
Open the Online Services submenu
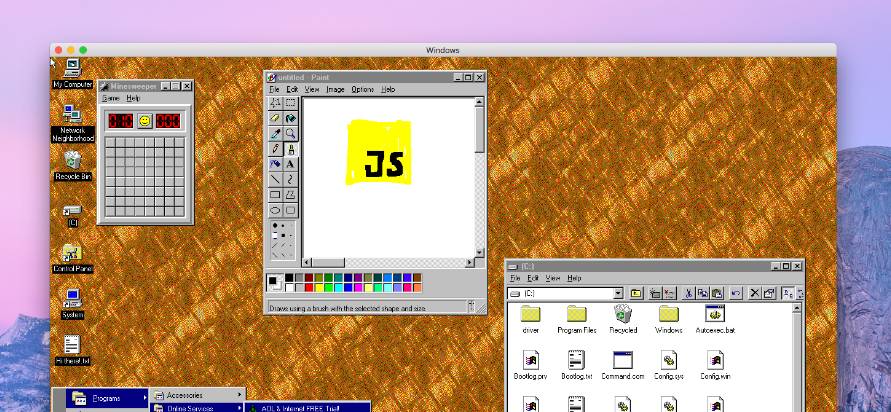pos(197,407)
